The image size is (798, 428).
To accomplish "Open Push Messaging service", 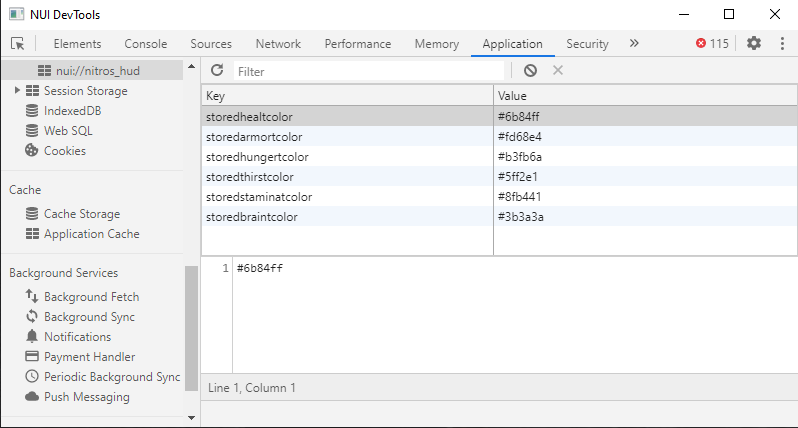I will [87, 396].
